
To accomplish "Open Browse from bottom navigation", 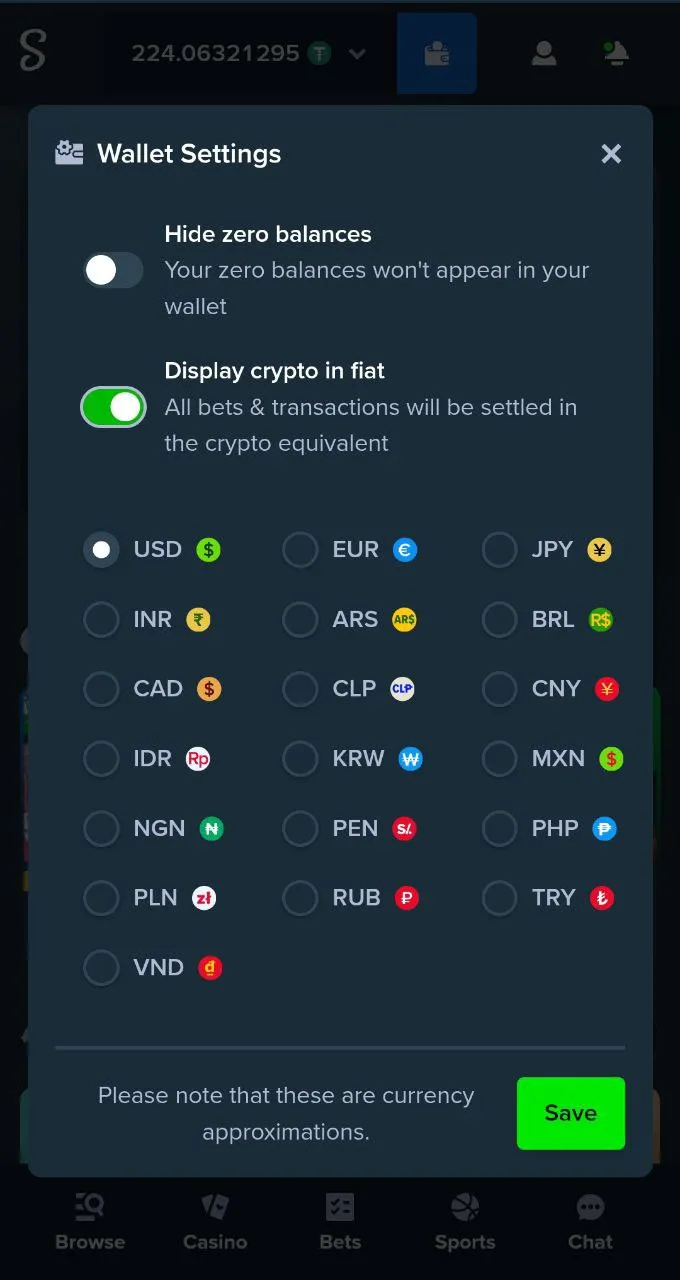I will (90, 1222).
